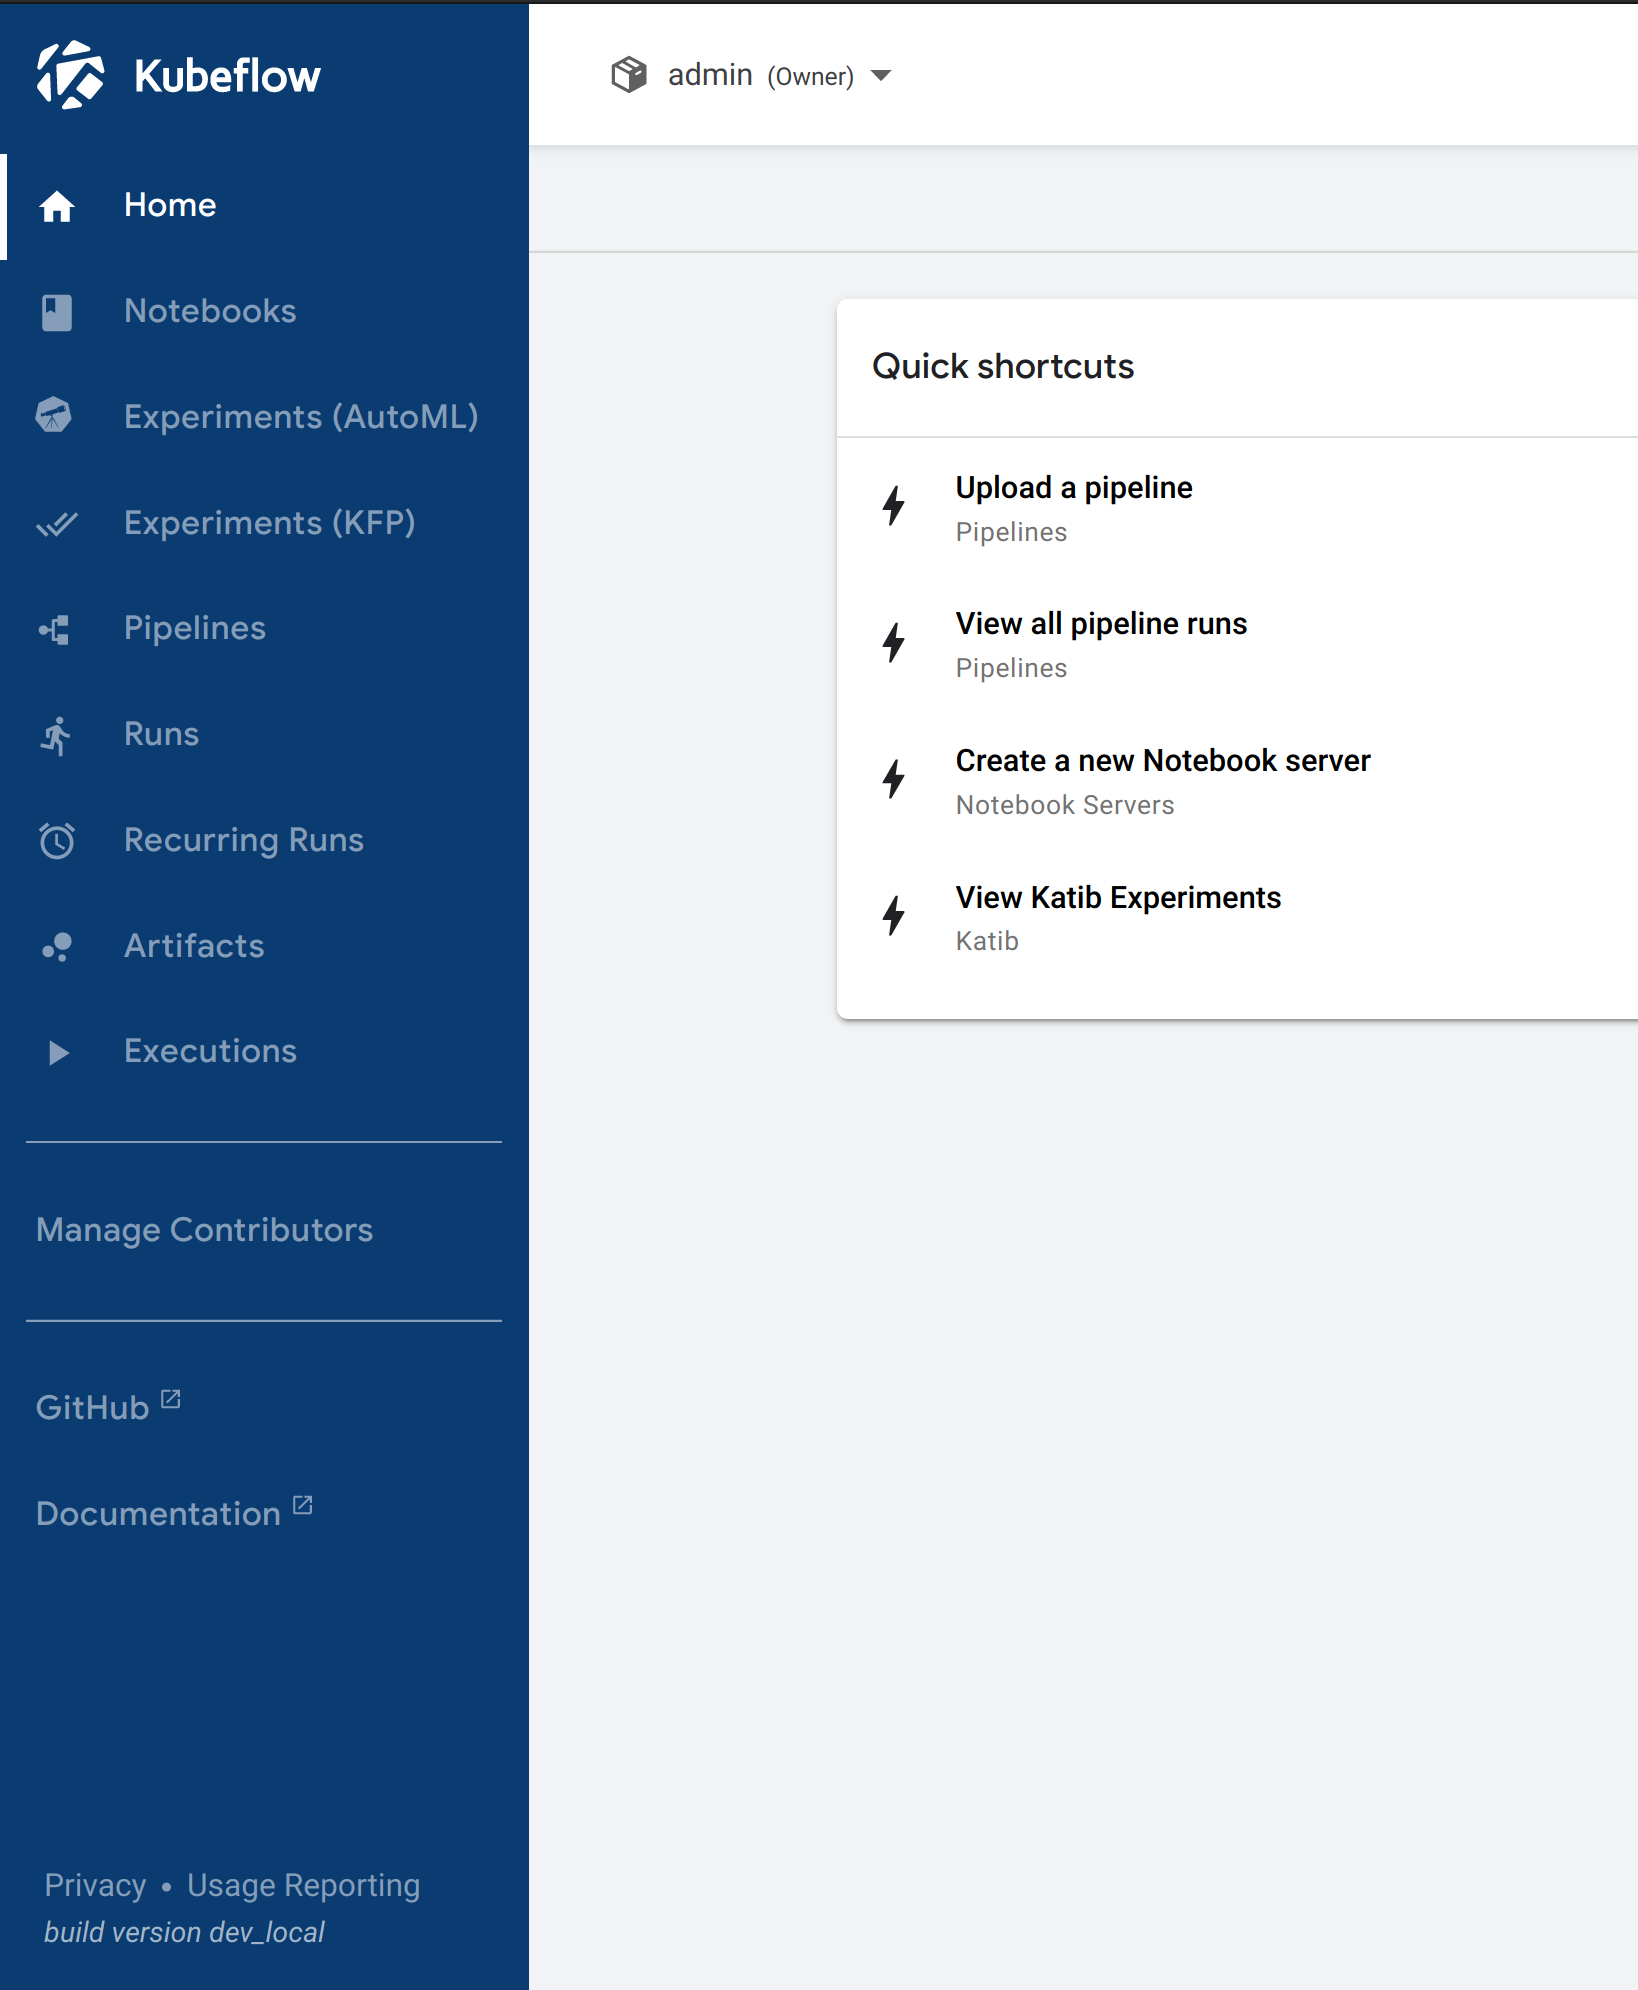The height and width of the screenshot is (1990, 1638).
Task: Open the admin namespace dropdown
Action: pyautogui.click(x=881, y=76)
